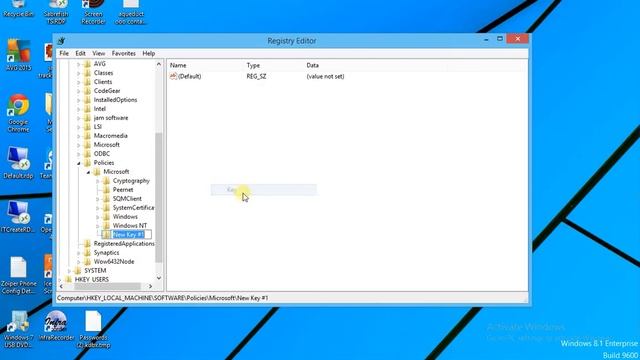Open the Help menu
The height and width of the screenshot is (360, 640).
pyautogui.click(x=149, y=53)
